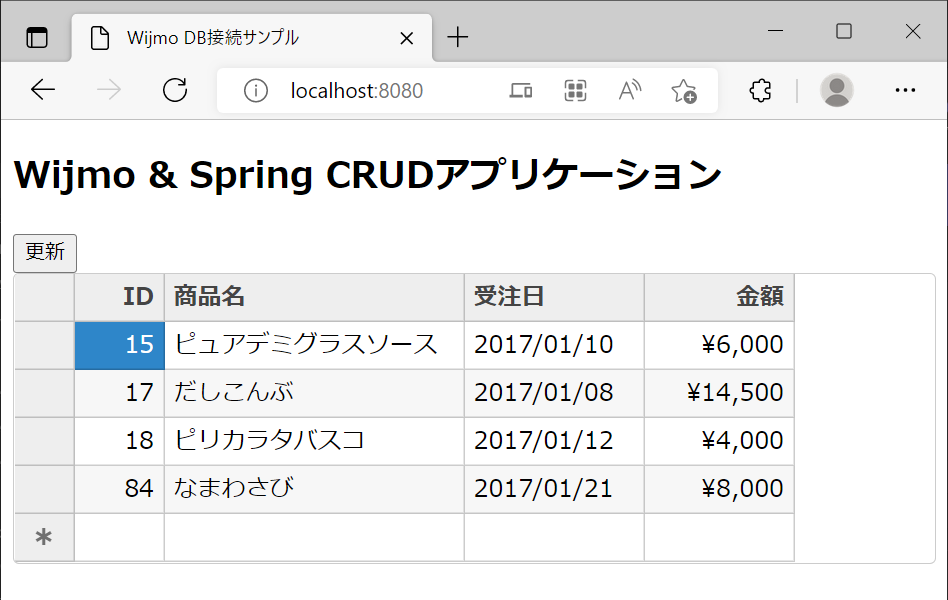The image size is (948, 600).
Task: Minimize the browser window
Action: [x=775, y=30]
